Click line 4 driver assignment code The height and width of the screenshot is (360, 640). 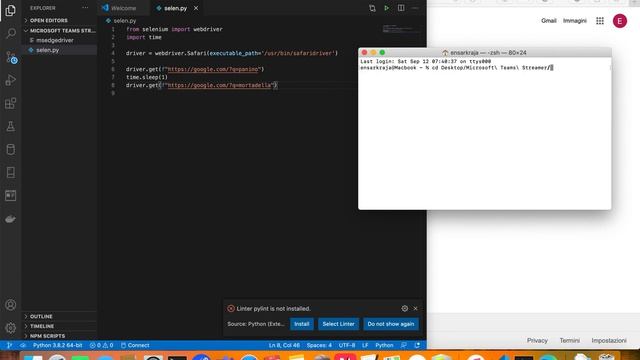[232, 53]
